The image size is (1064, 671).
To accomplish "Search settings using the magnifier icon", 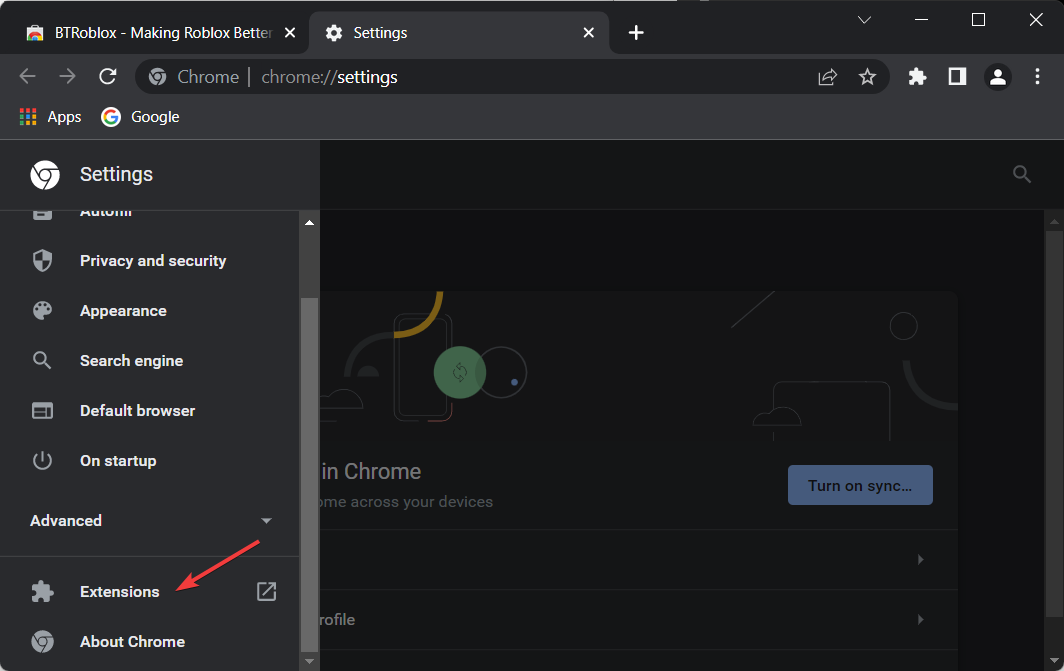I will [x=1021, y=174].
